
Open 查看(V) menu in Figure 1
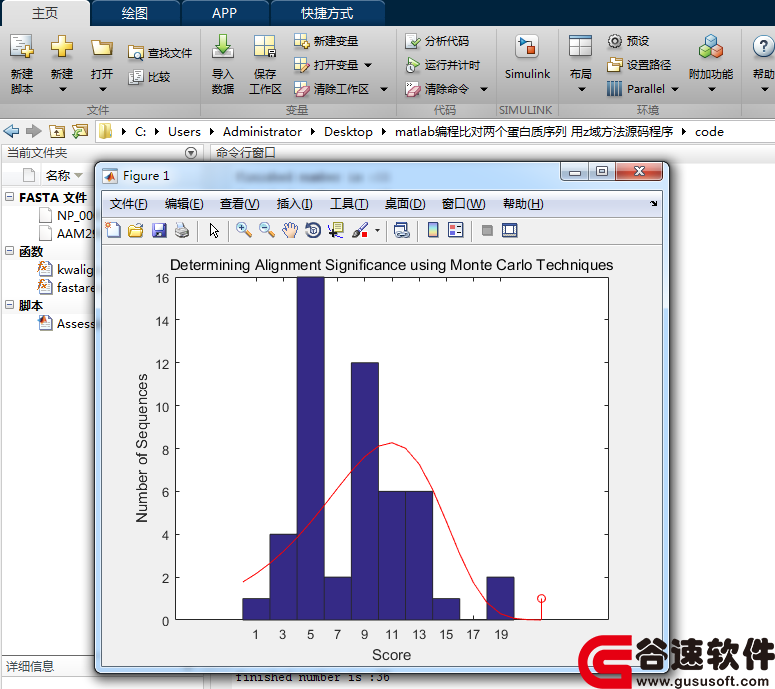[x=239, y=204]
